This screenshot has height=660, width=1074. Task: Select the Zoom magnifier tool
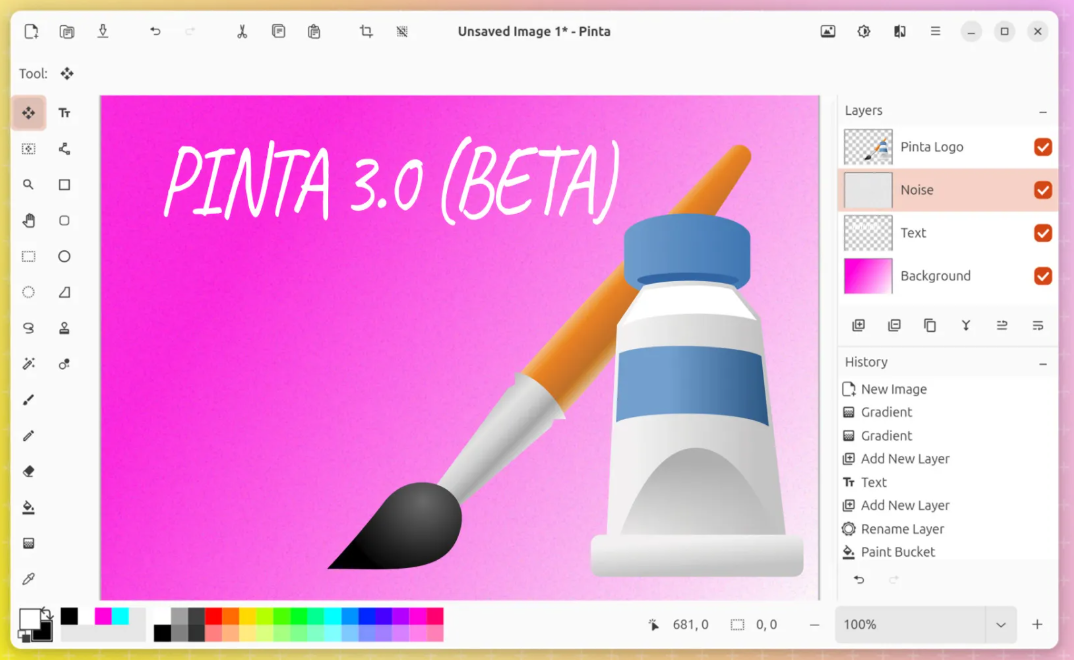point(28,185)
